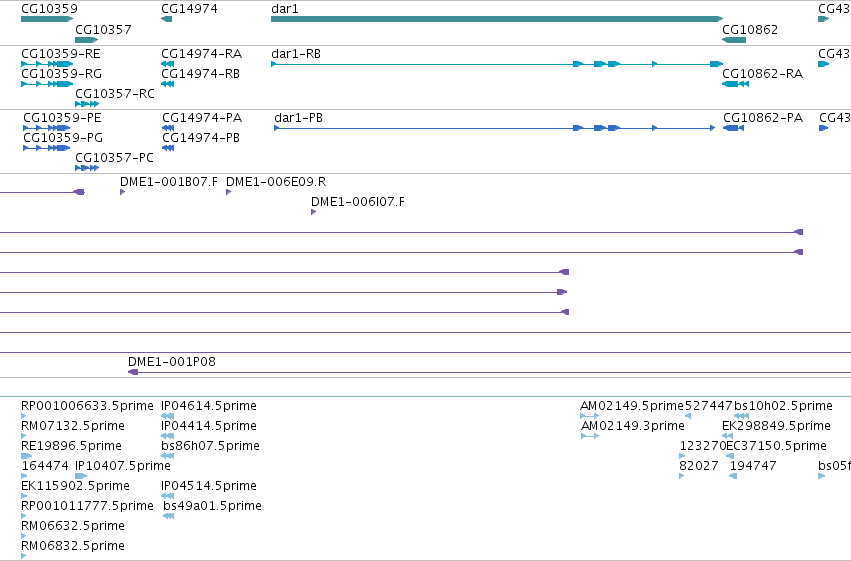The height and width of the screenshot is (561, 851).
Task: Click the CG14974-PA protein label
Action: [202, 118]
